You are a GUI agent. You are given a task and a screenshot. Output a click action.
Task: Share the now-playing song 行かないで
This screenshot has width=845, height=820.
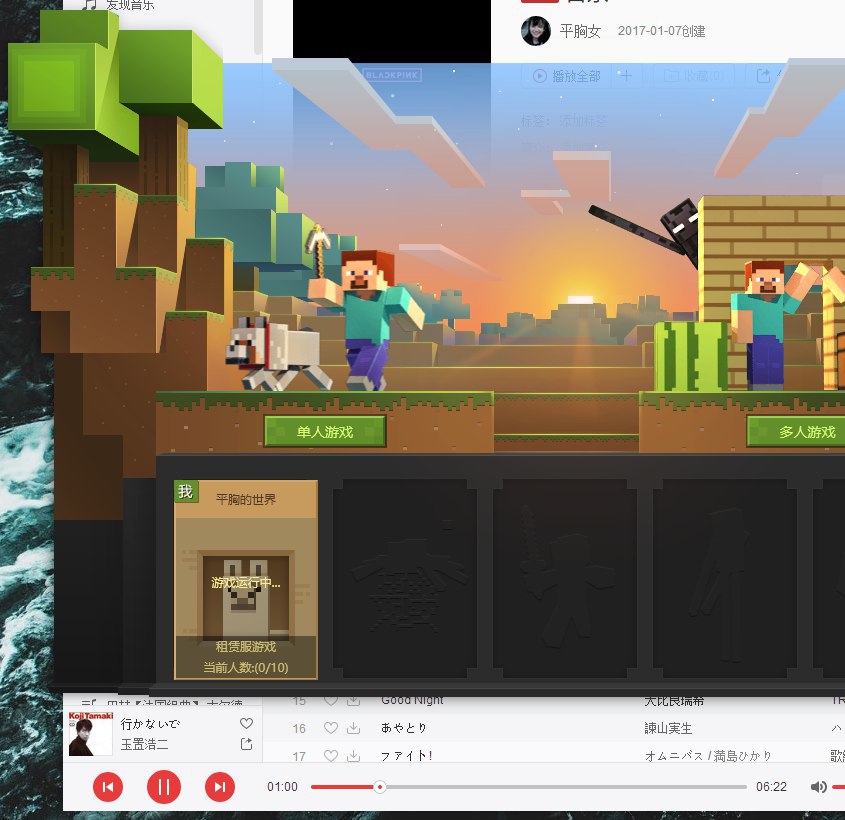(246, 744)
